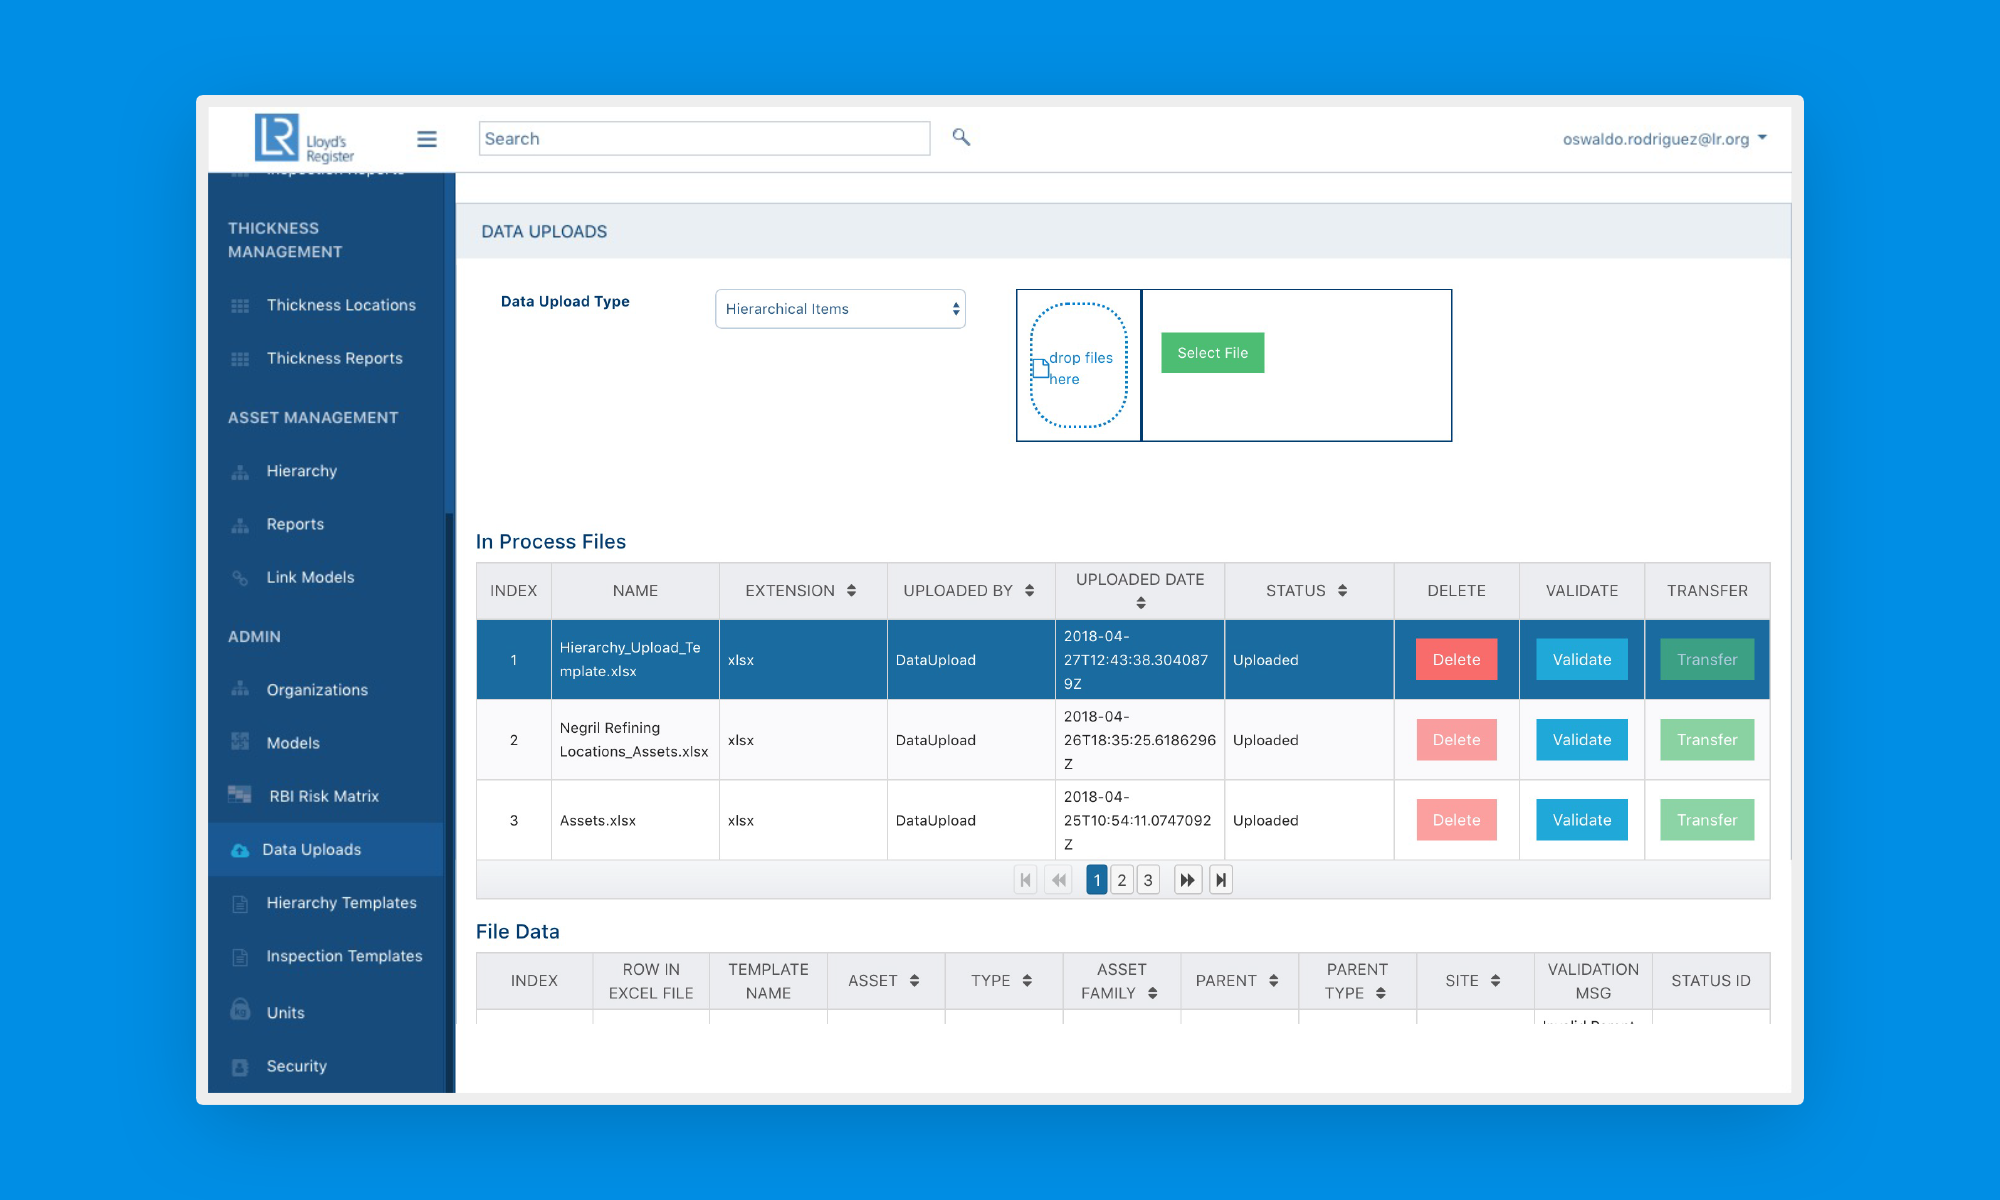Screen dimensions: 2000x1200
Task: Click the Organizations sidebar icon
Action: 240,689
